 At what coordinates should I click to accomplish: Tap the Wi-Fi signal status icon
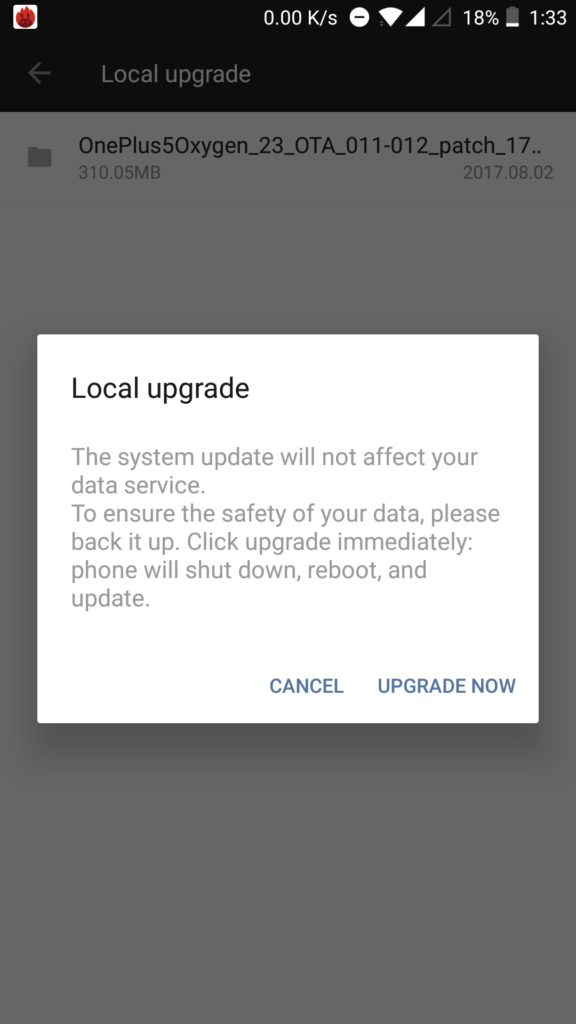pyautogui.click(x=390, y=18)
